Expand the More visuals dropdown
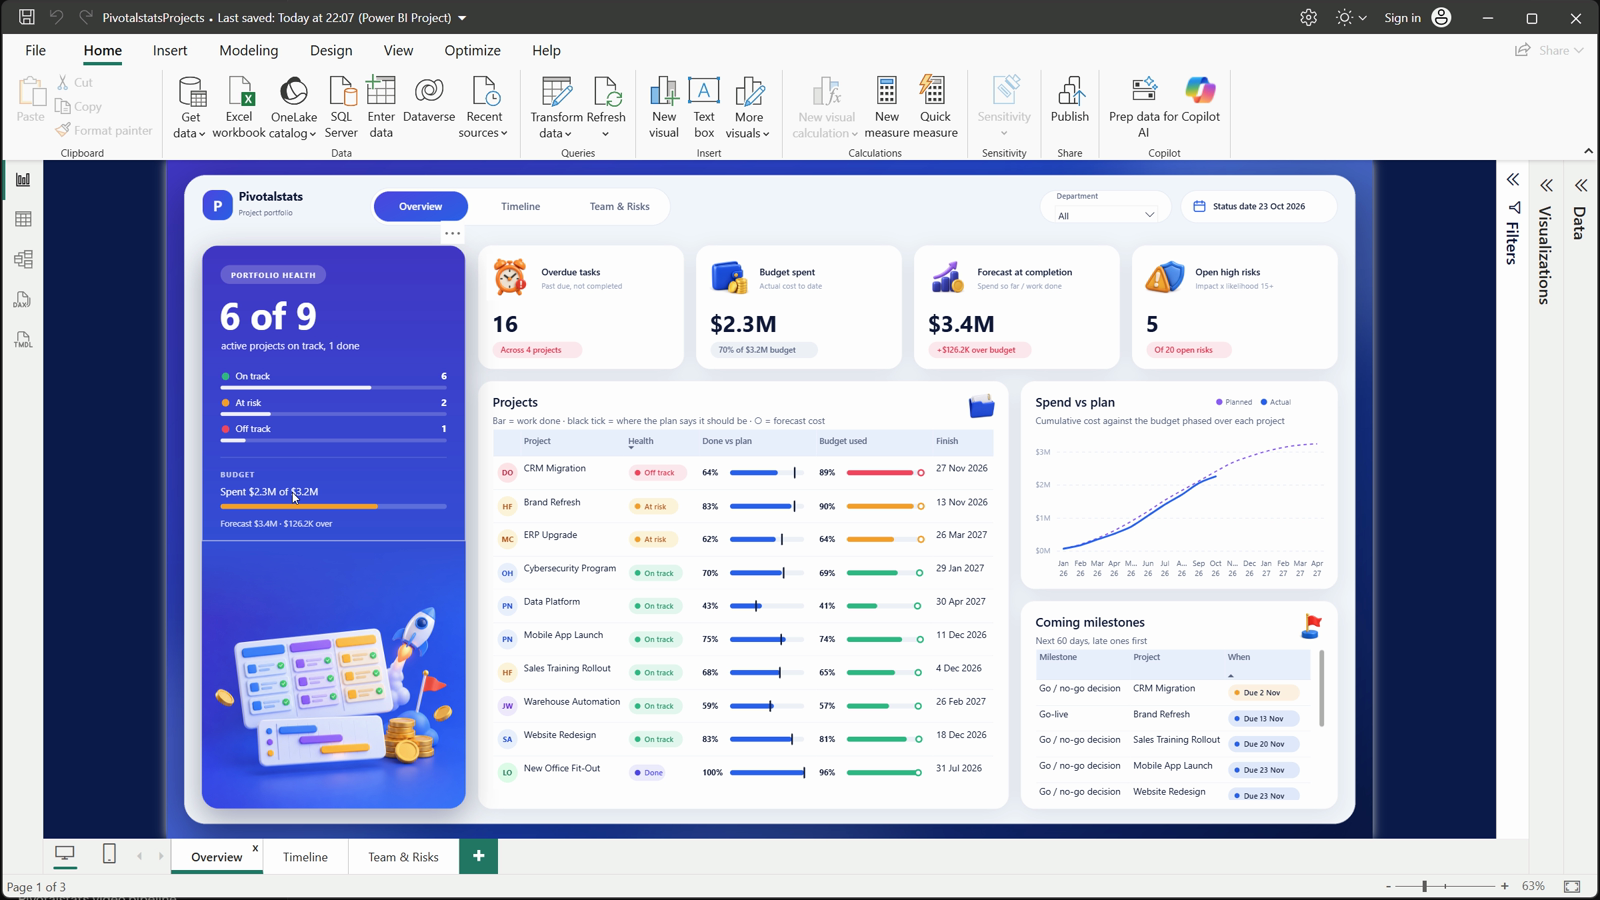Screen dimensions: 1600x900 tap(748, 107)
